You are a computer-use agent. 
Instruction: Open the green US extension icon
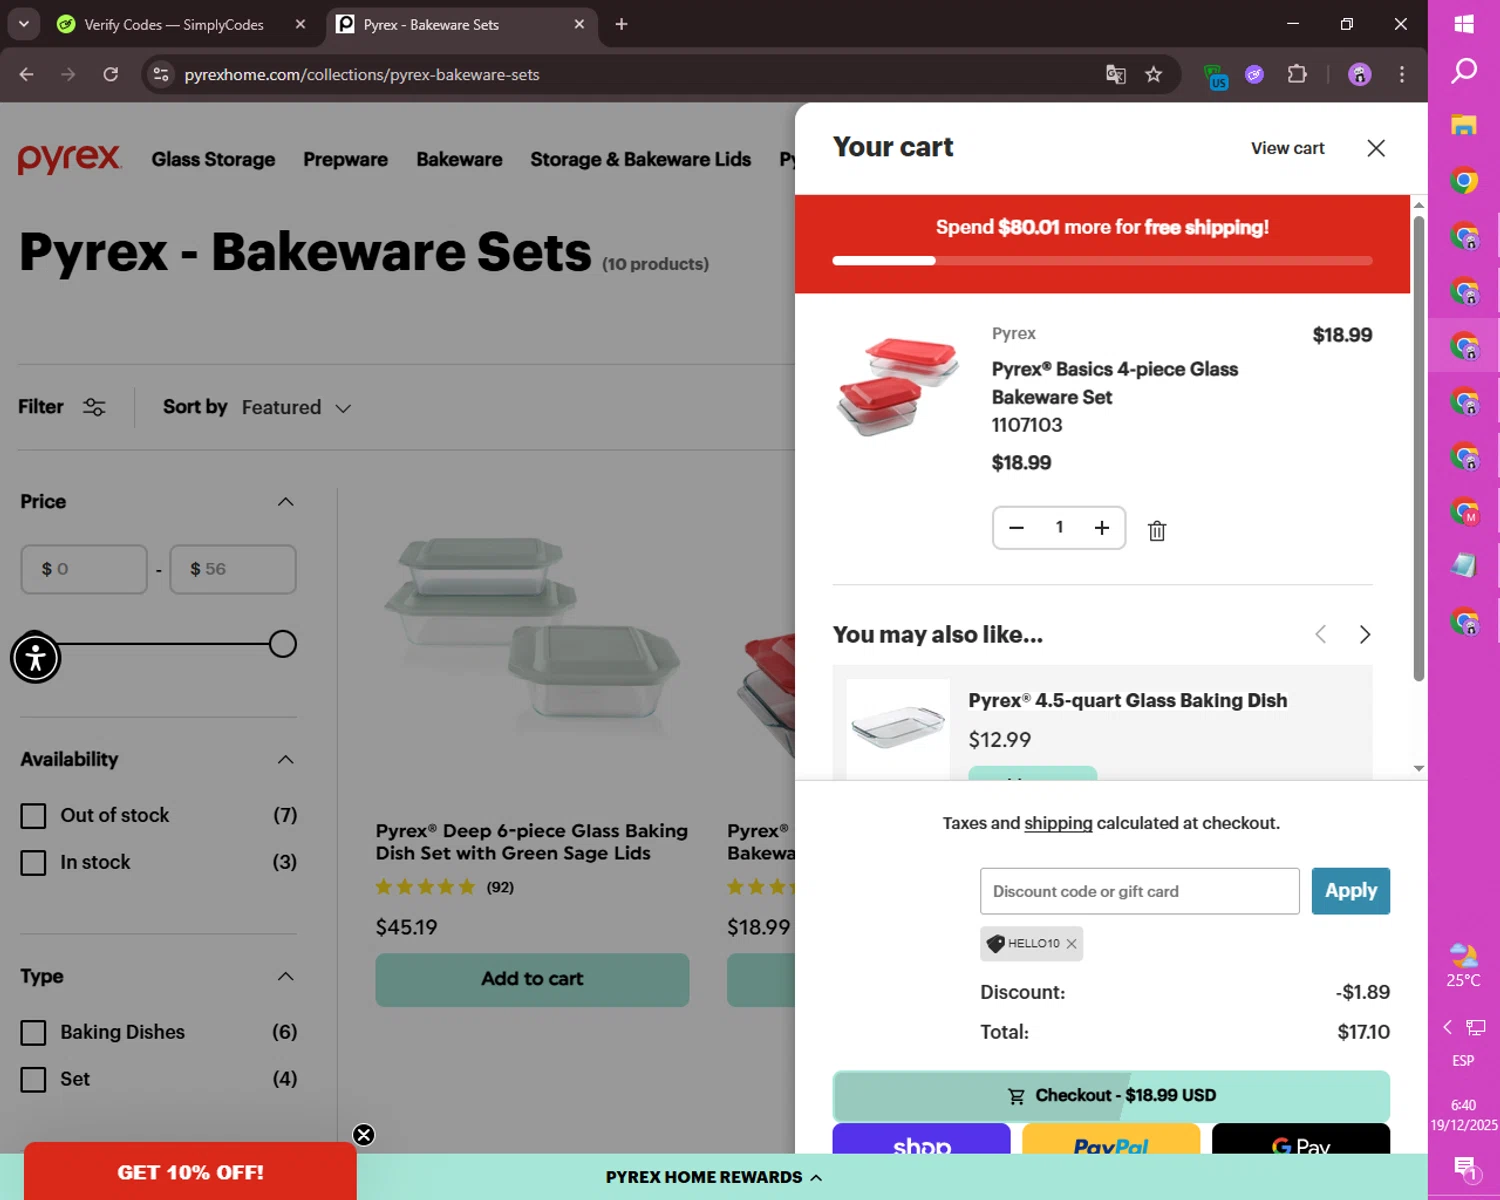coord(1216,77)
